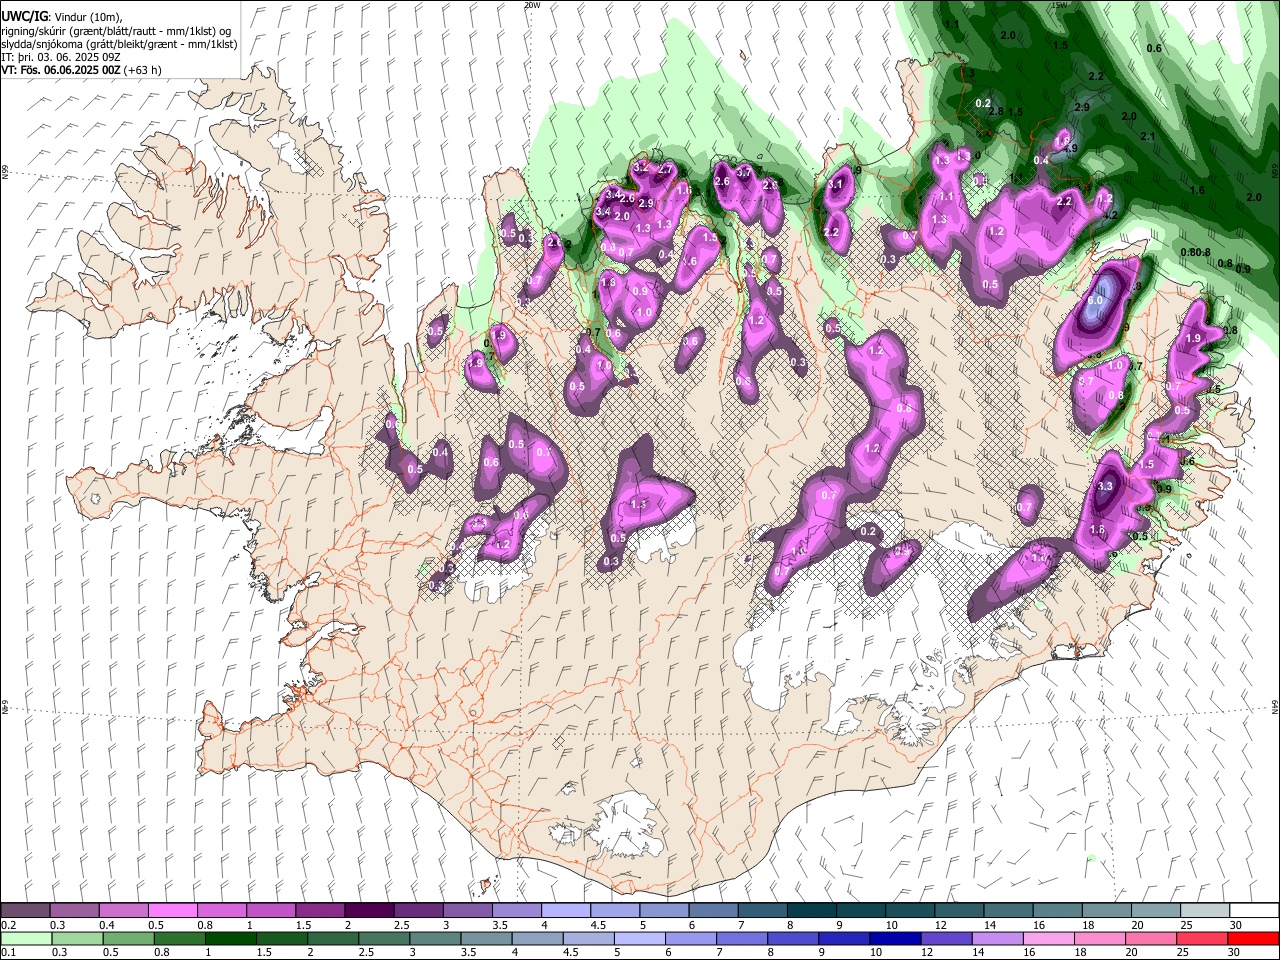
Task: Pick the 14 lavender rain legend swatch
Action: pyautogui.click(x=996, y=938)
